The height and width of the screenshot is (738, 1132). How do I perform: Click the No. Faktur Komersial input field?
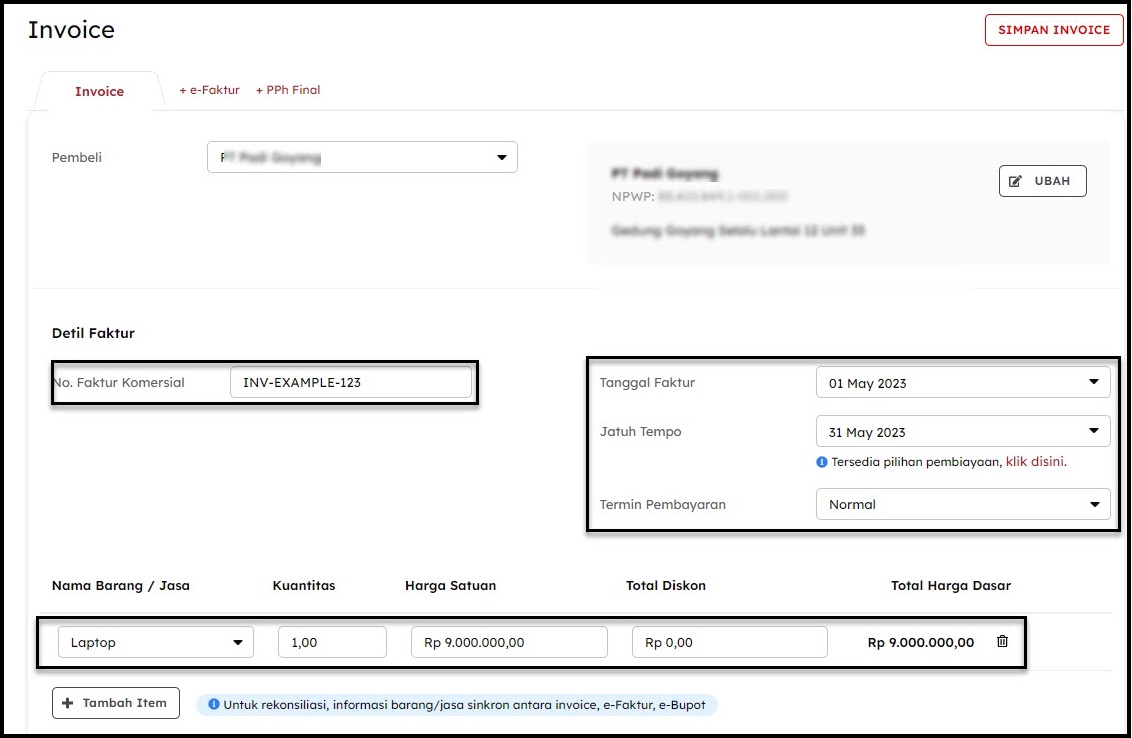350,382
